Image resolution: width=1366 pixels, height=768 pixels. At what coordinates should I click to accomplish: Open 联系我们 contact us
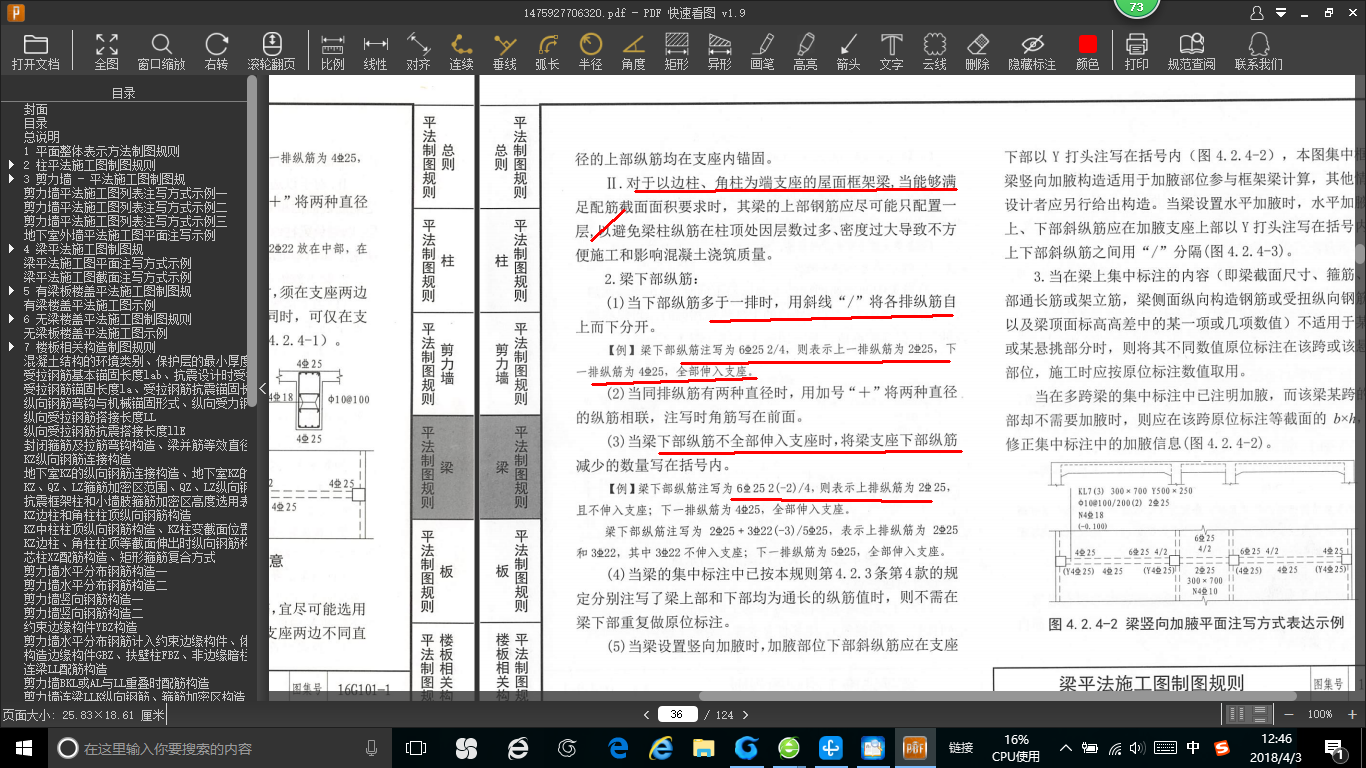pos(1259,51)
